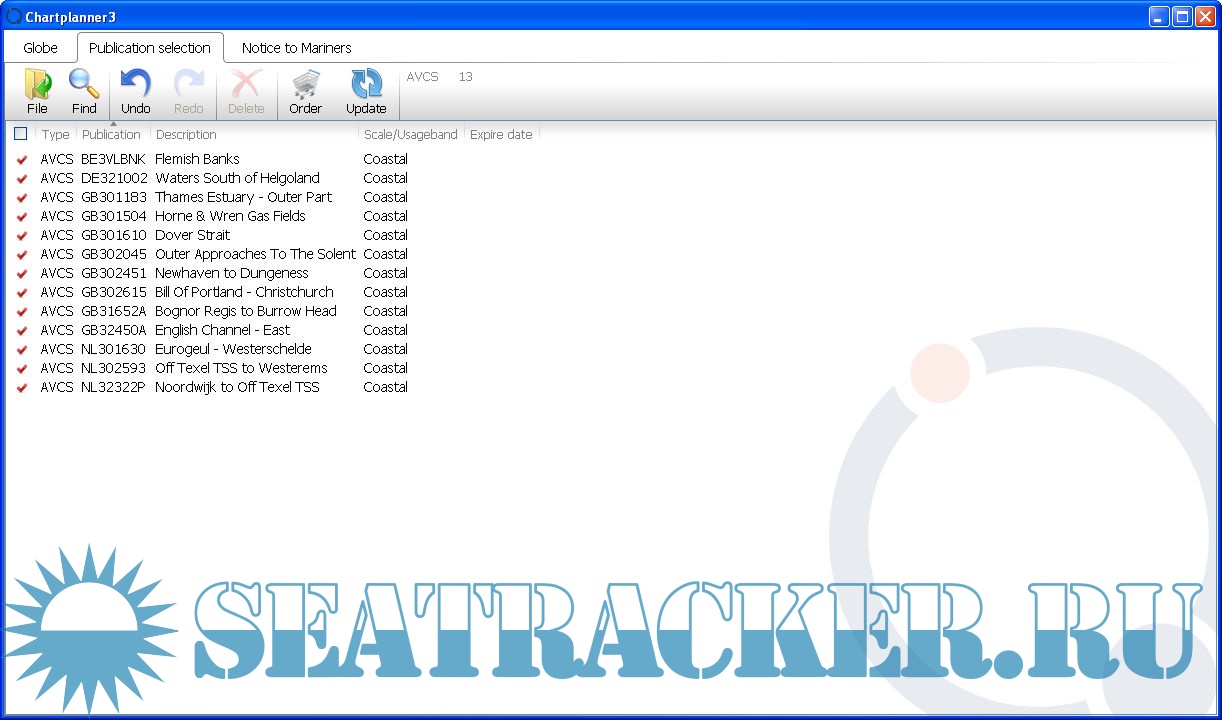
Task: Sort by the Publication column header
Action: tap(111, 135)
